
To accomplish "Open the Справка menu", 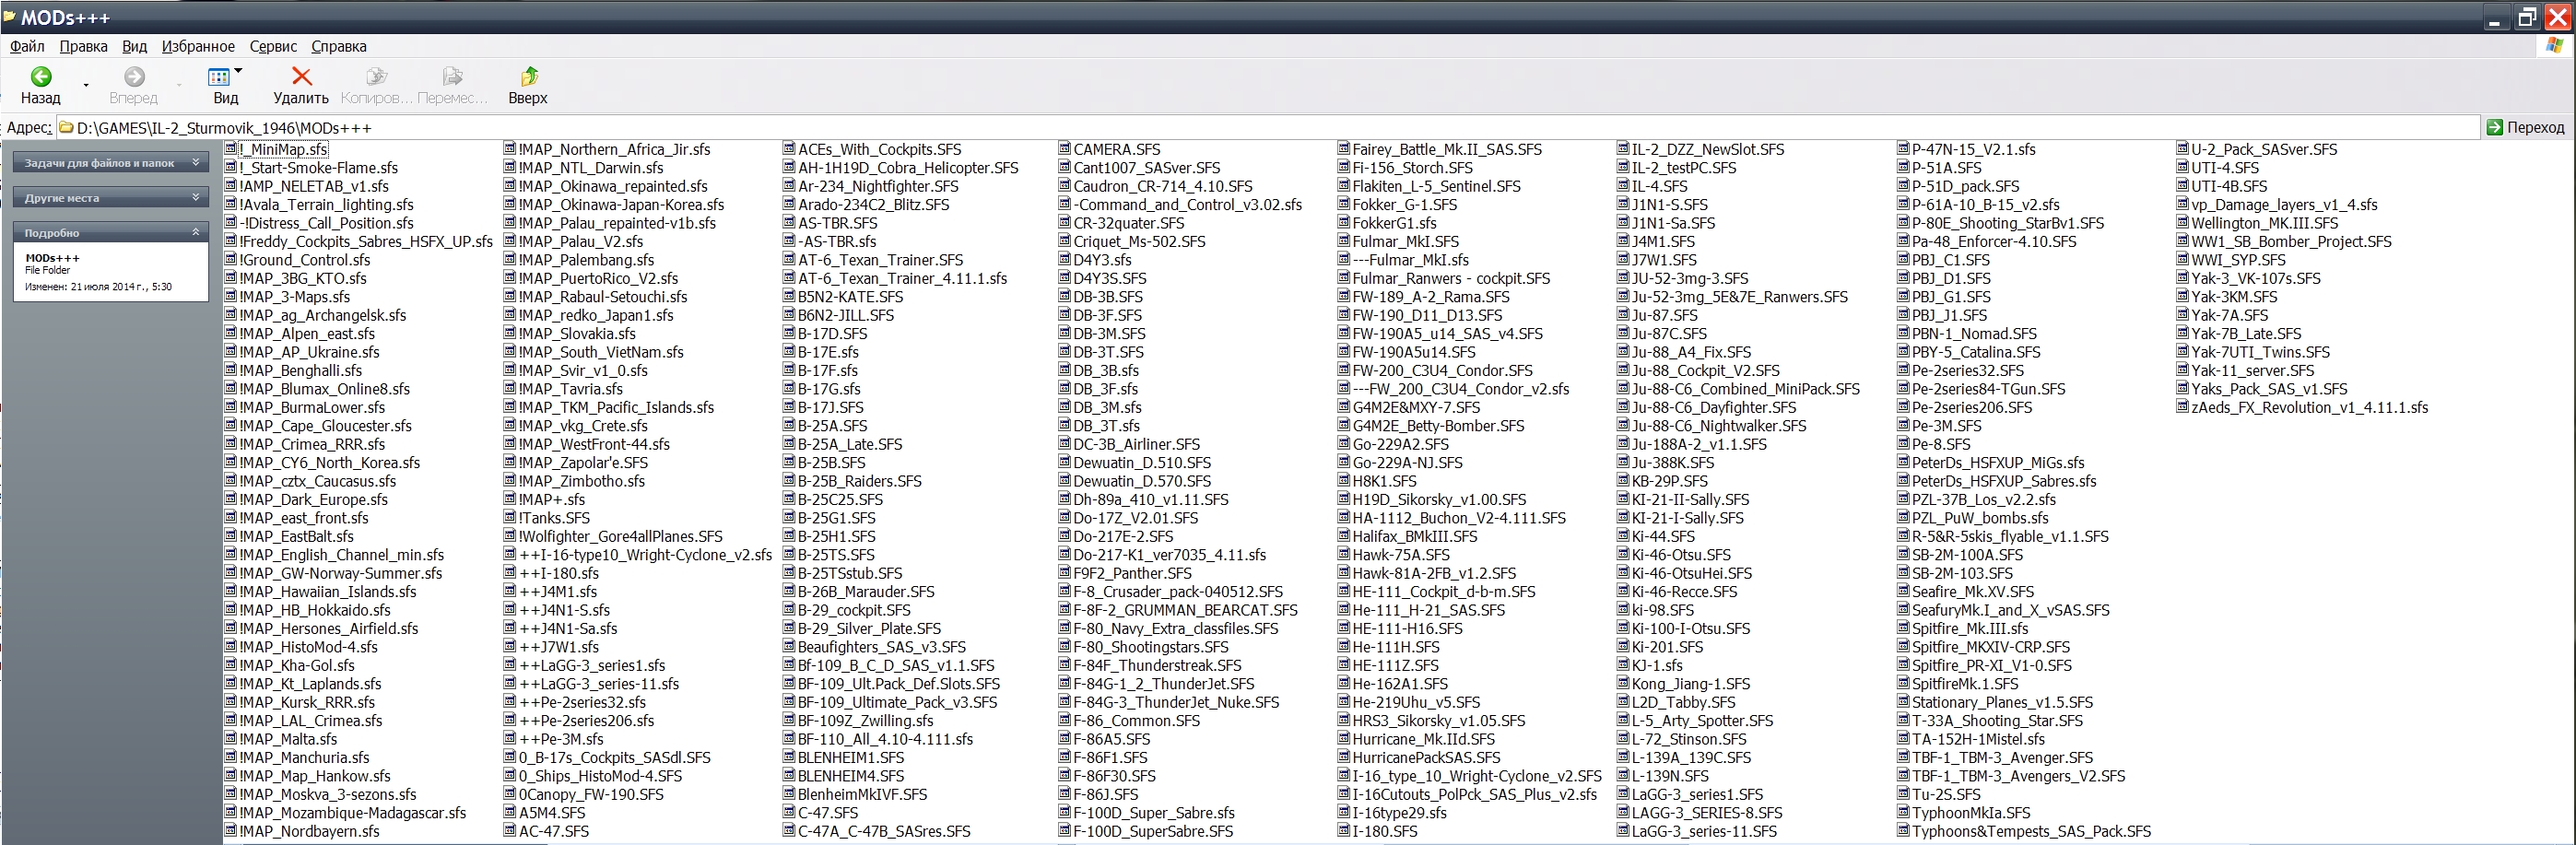I will [x=339, y=46].
